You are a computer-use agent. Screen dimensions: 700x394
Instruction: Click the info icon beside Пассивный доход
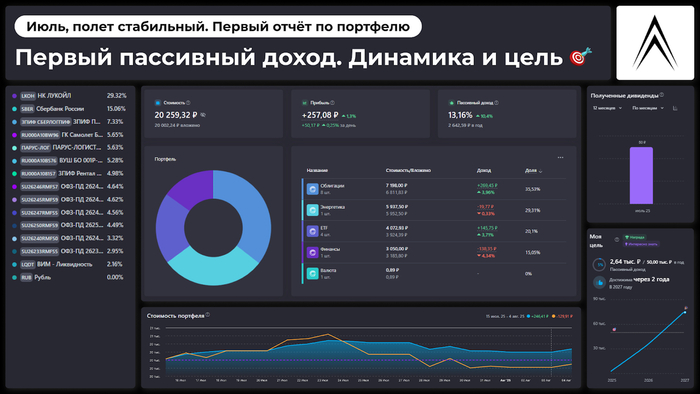[496, 103]
